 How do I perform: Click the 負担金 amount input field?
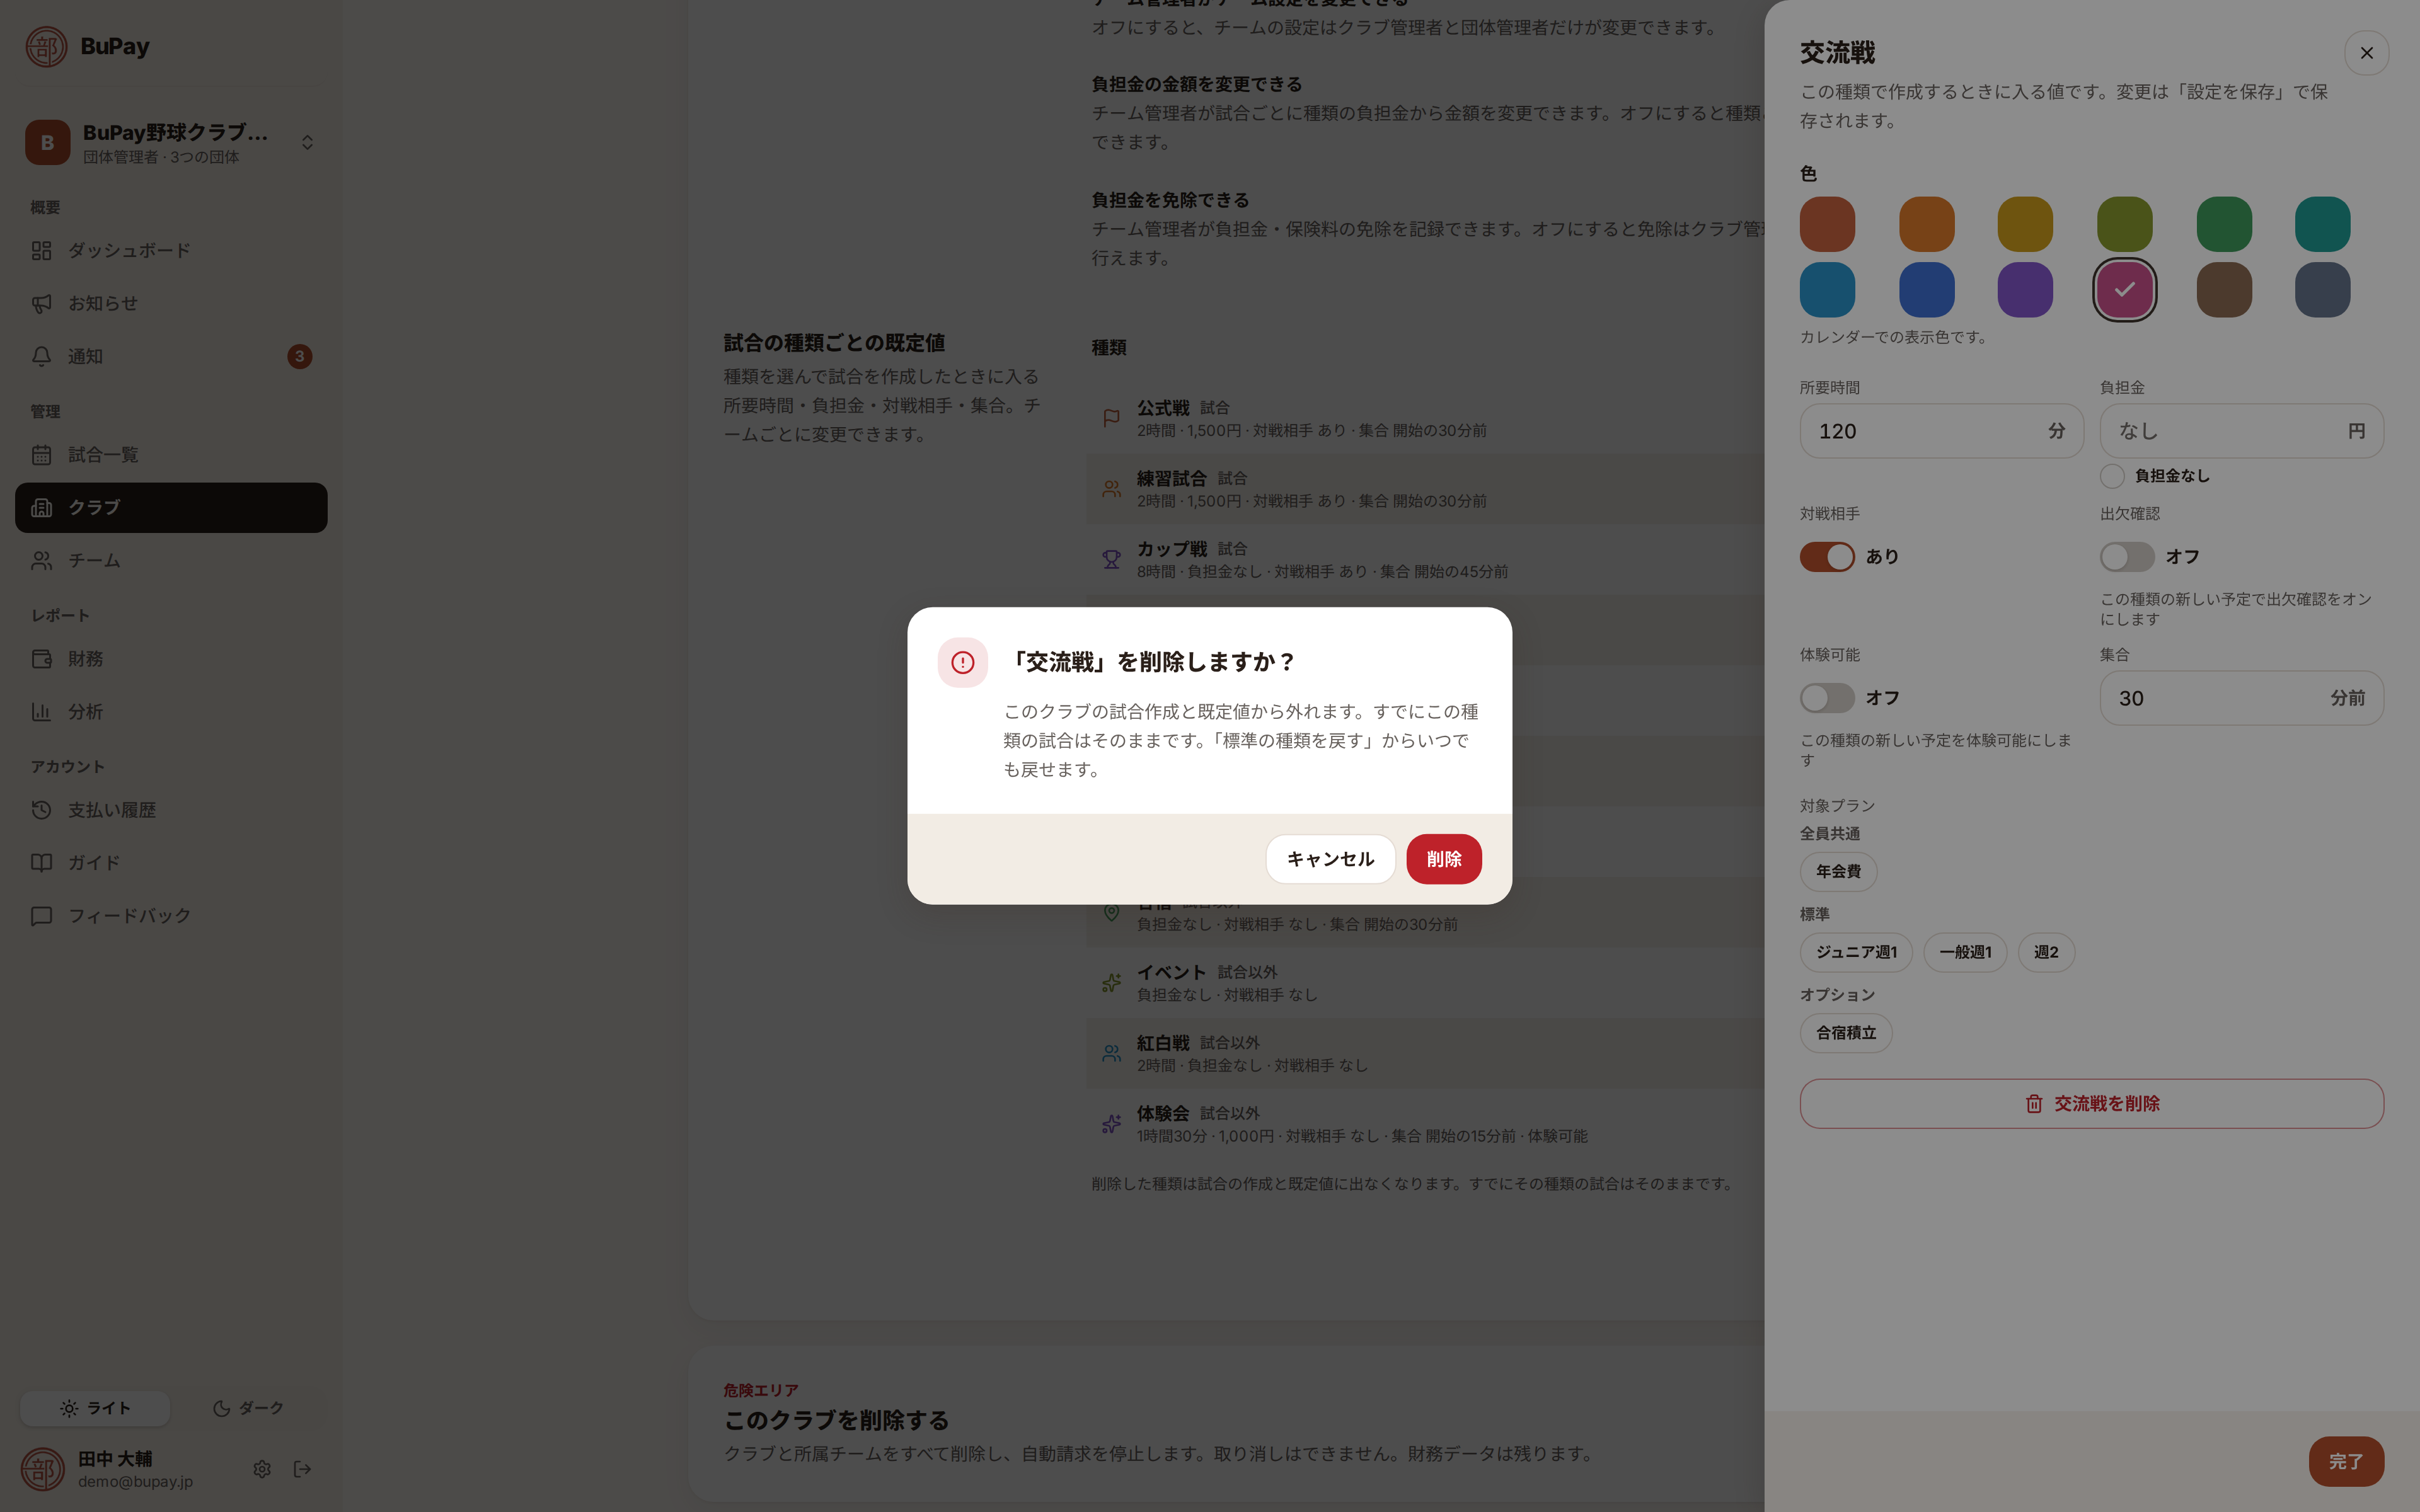tap(2241, 431)
